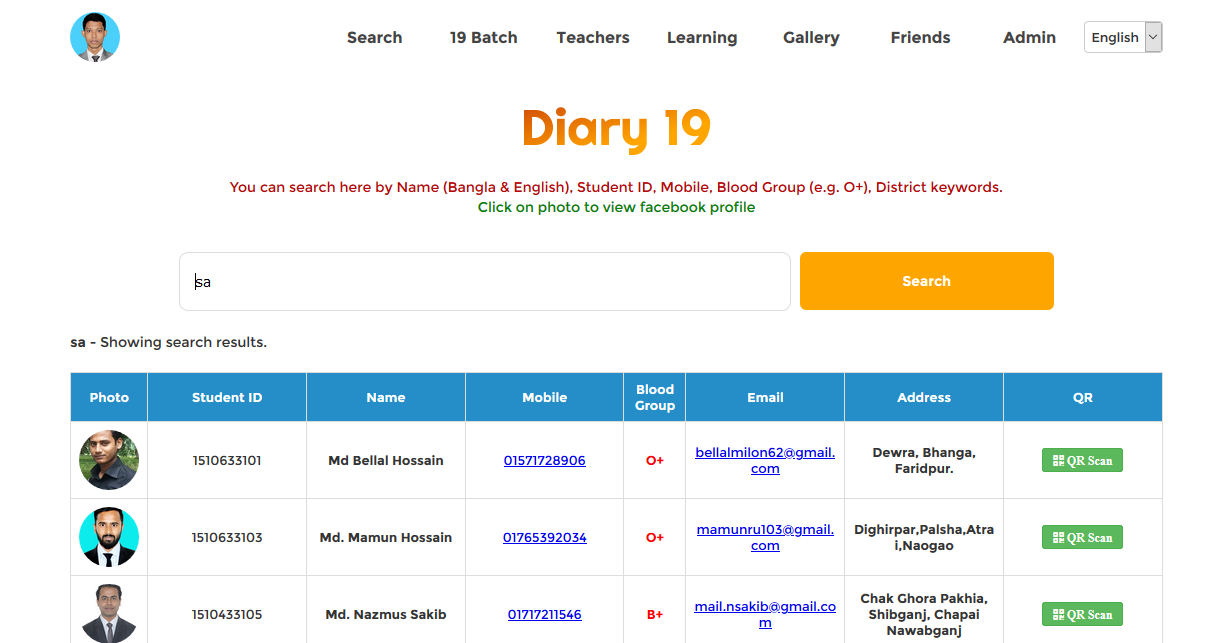The image size is (1218, 643).
Task: Open the Gallery page
Action: pyautogui.click(x=811, y=38)
